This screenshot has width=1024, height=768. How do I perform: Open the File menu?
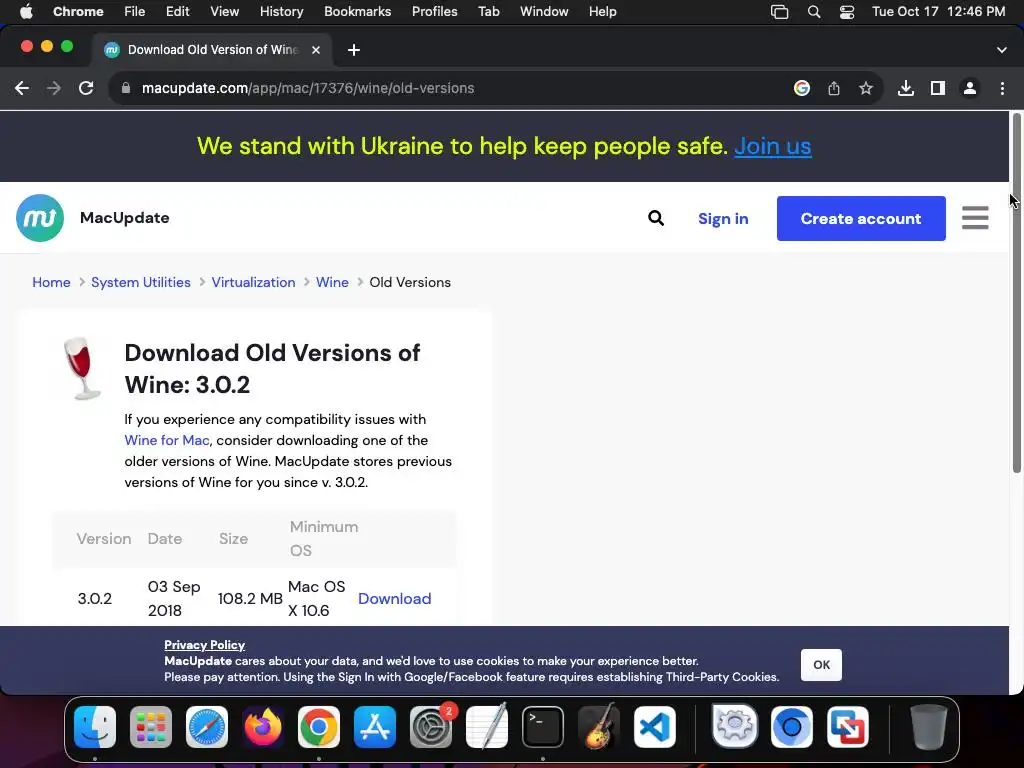135,11
